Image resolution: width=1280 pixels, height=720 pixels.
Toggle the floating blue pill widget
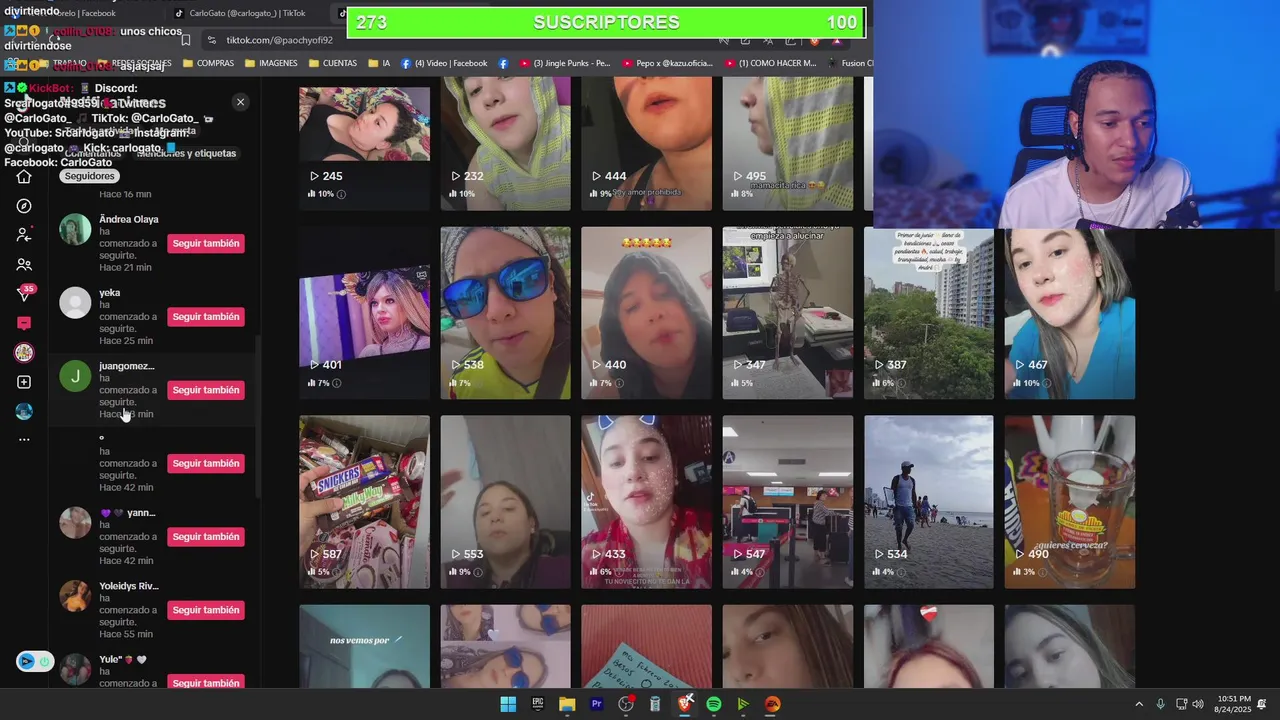point(34,661)
